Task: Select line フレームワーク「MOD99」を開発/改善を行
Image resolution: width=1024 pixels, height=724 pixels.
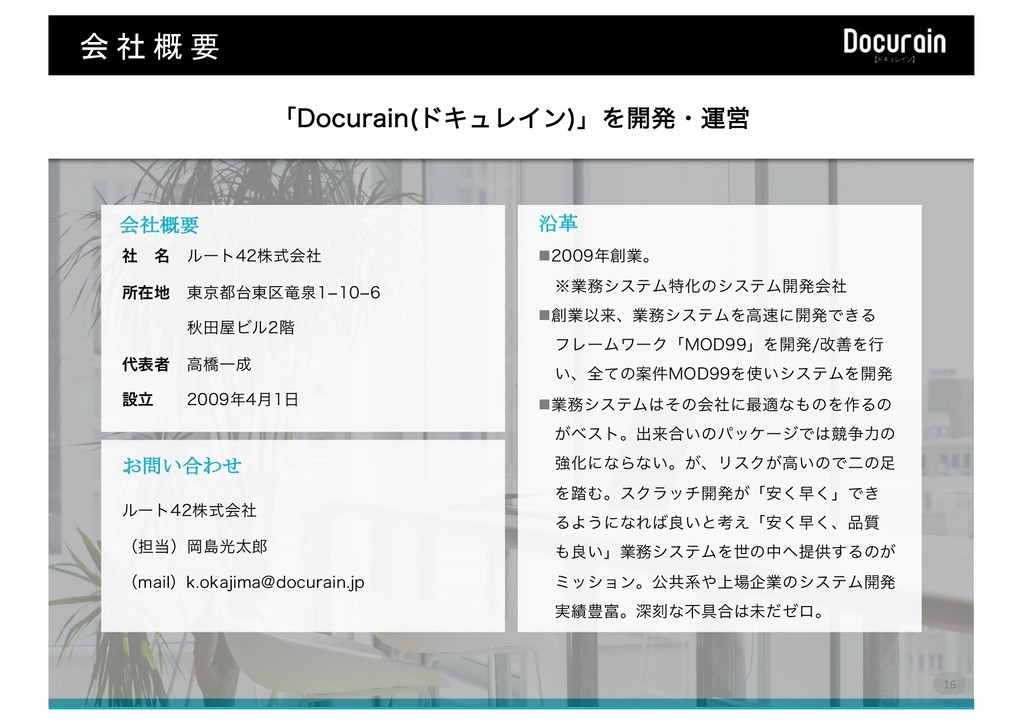Action: point(719,345)
